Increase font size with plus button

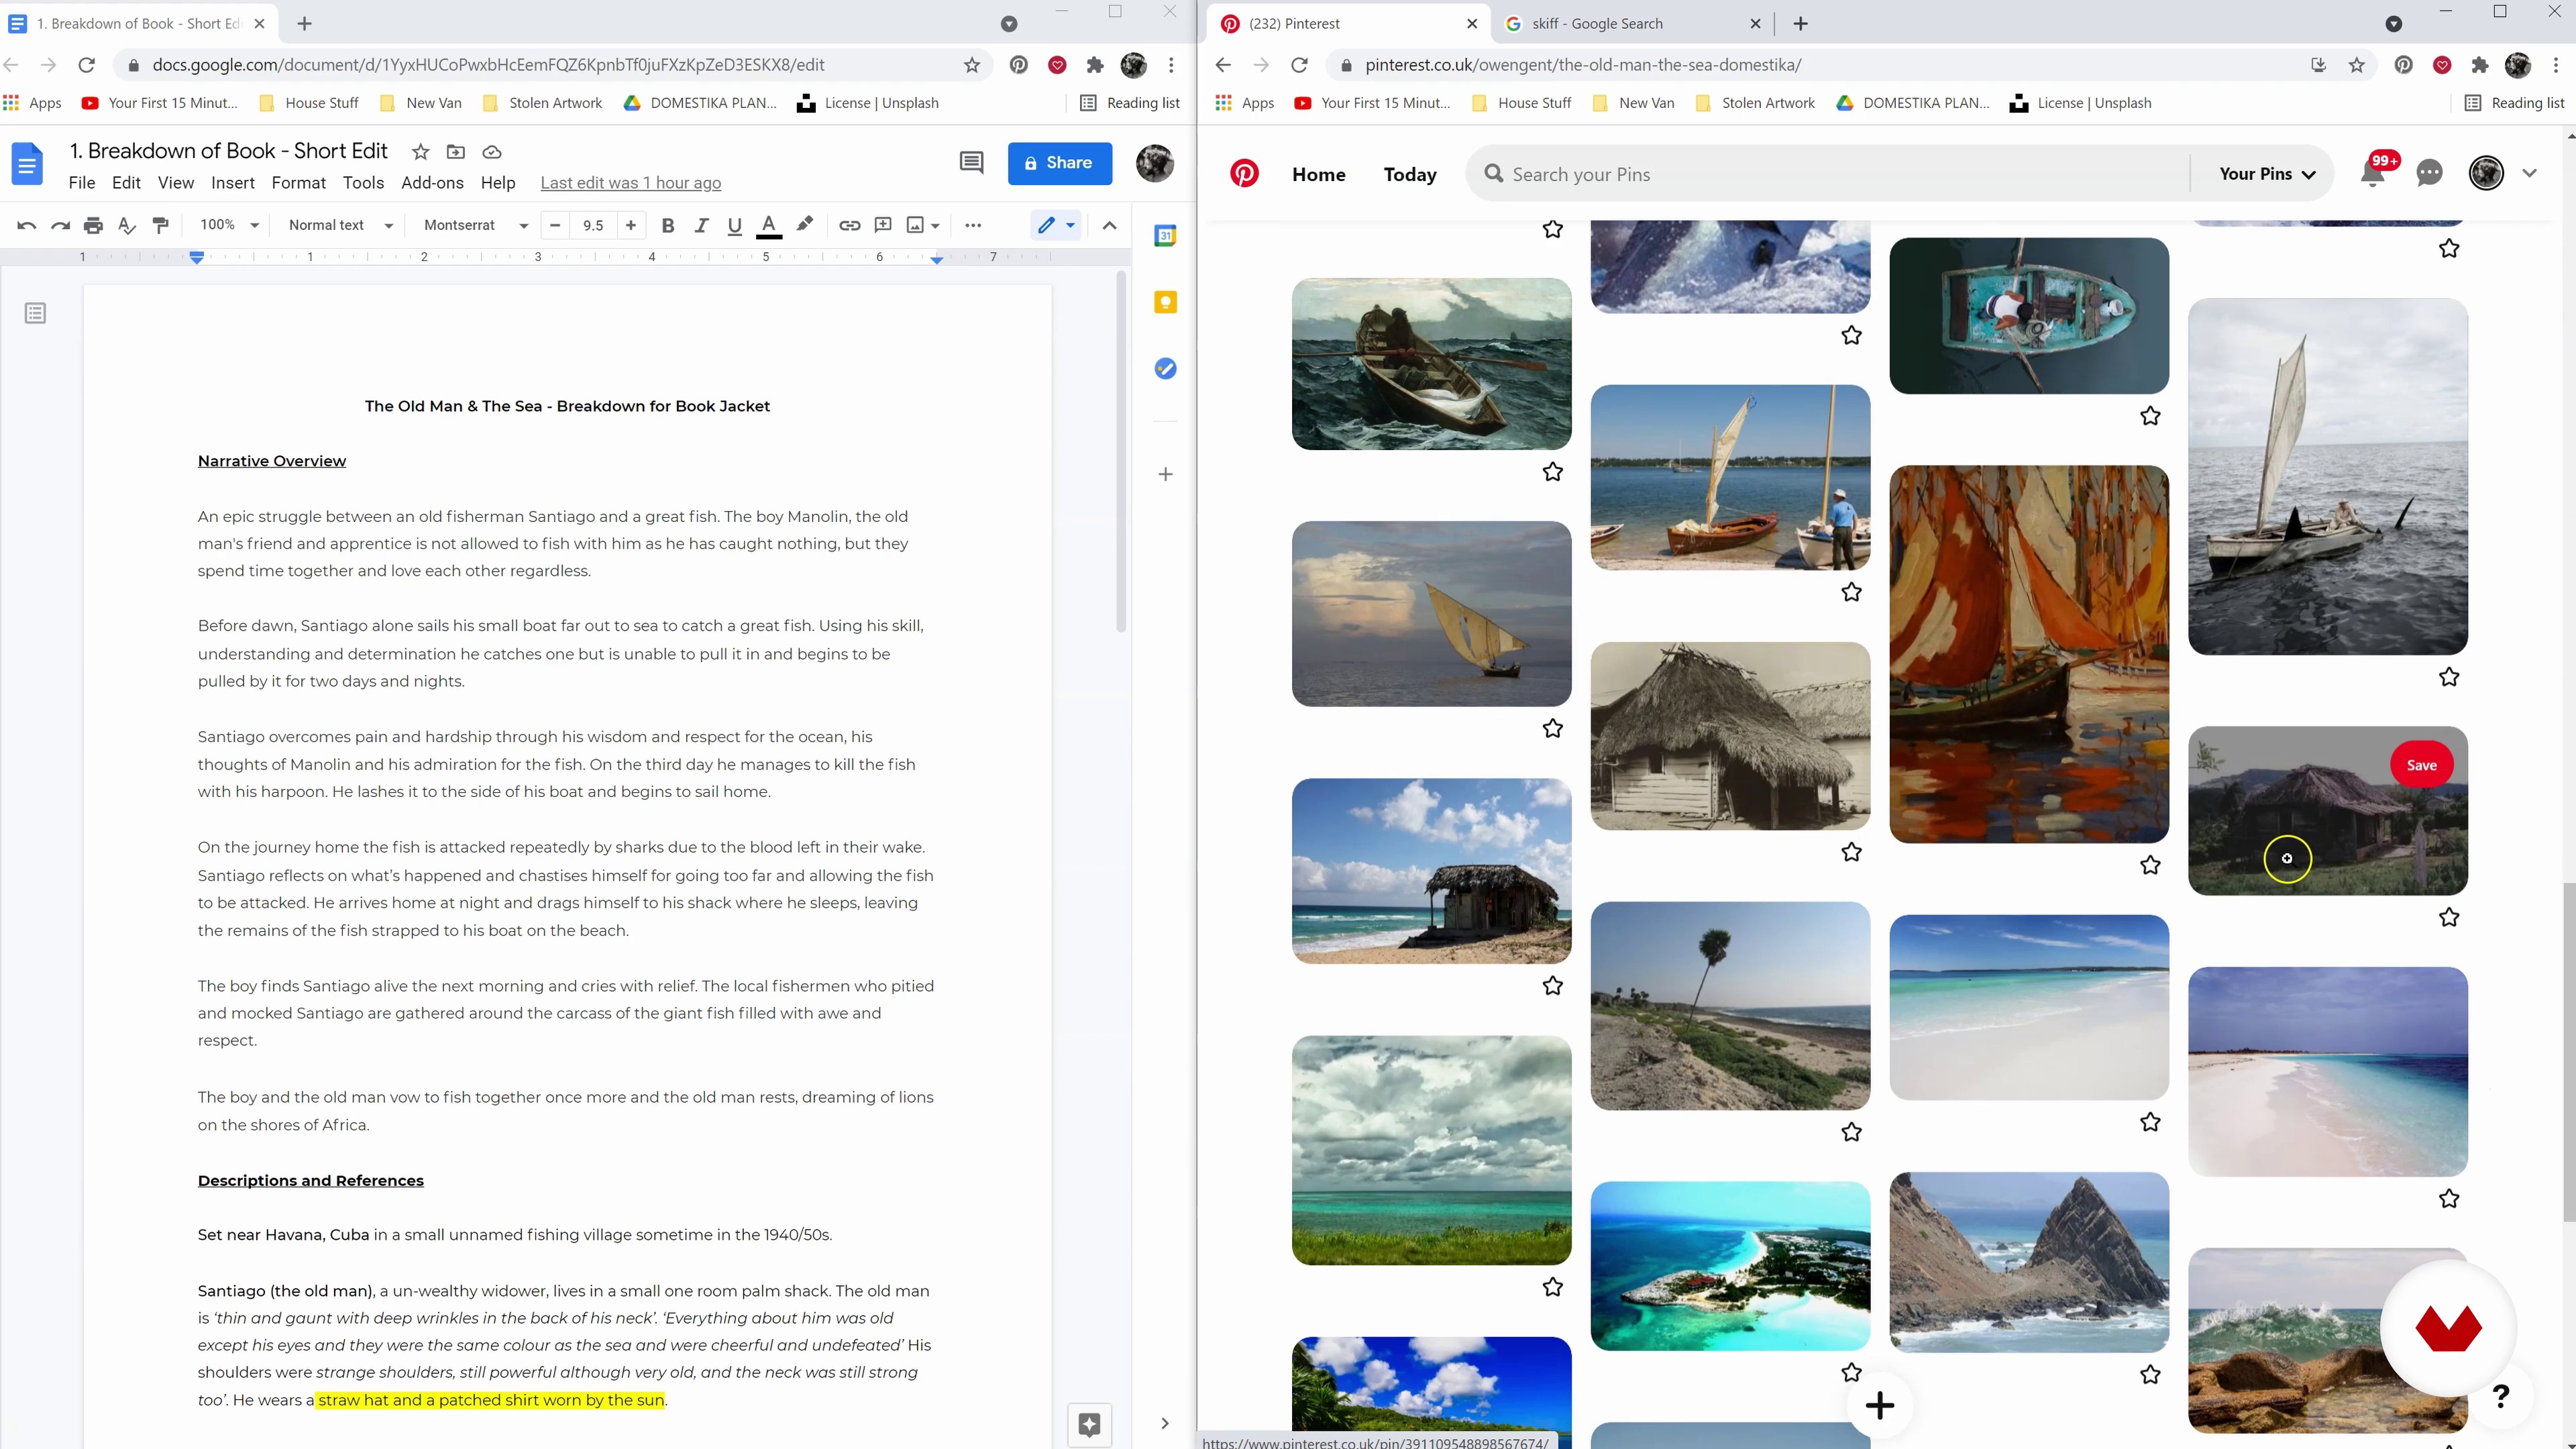point(631,225)
